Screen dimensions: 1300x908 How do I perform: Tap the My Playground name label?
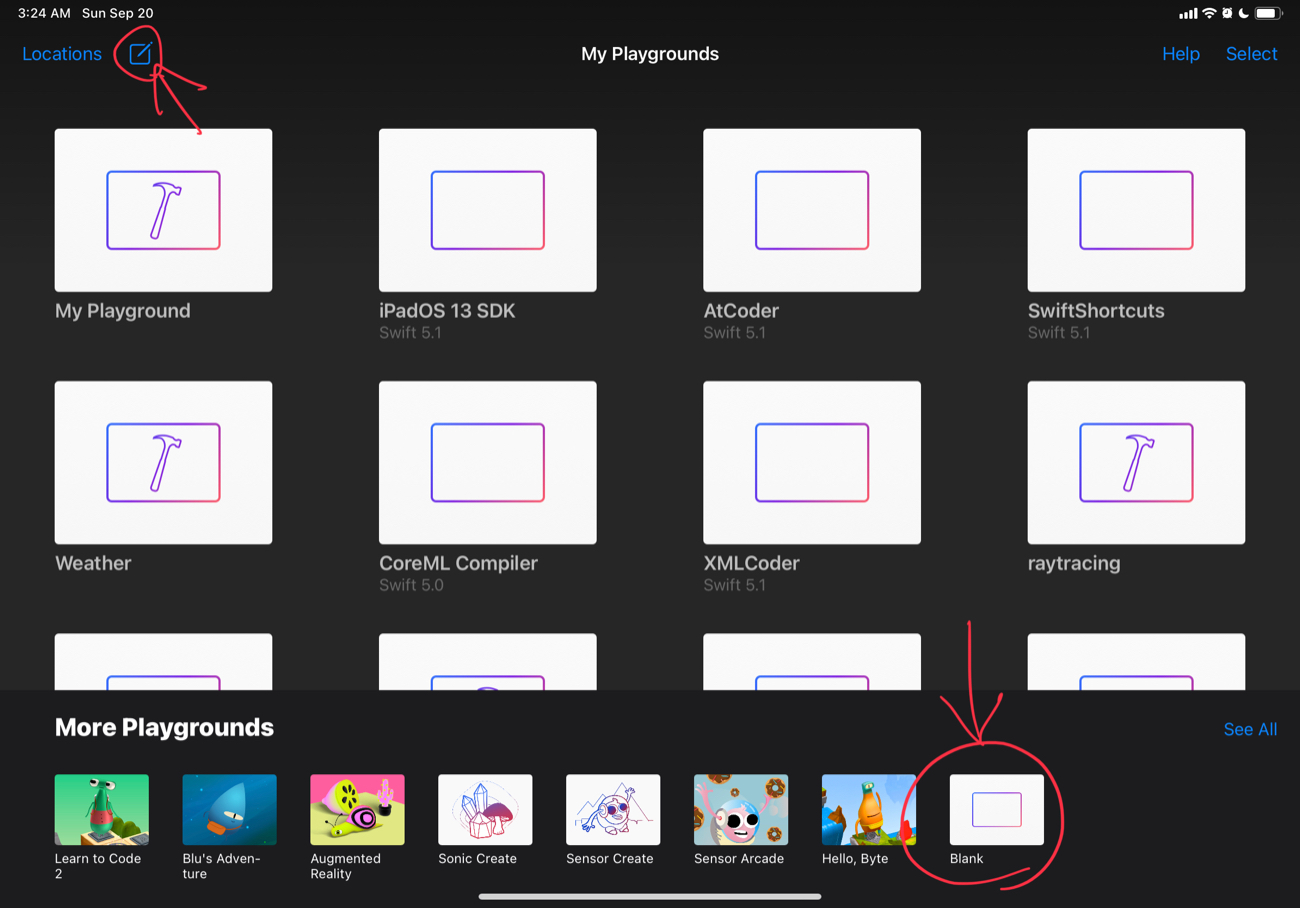122,311
